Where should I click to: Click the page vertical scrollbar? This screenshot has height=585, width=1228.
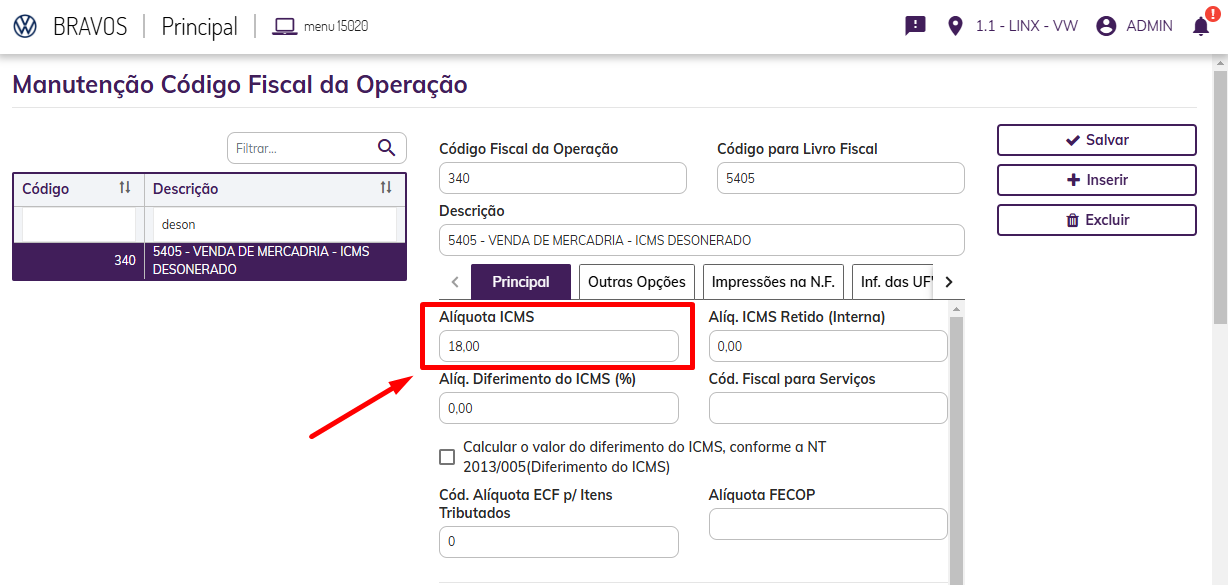tap(1220, 195)
